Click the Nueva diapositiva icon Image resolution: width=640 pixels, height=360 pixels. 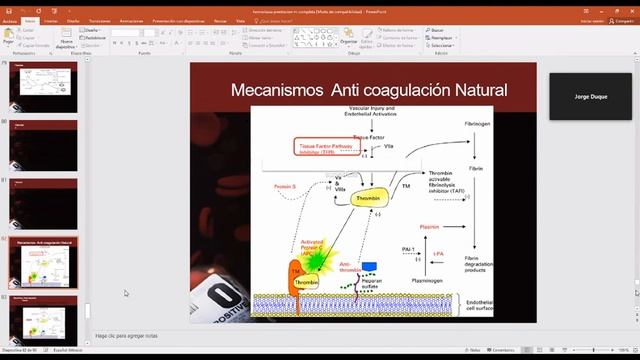[66, 33]
